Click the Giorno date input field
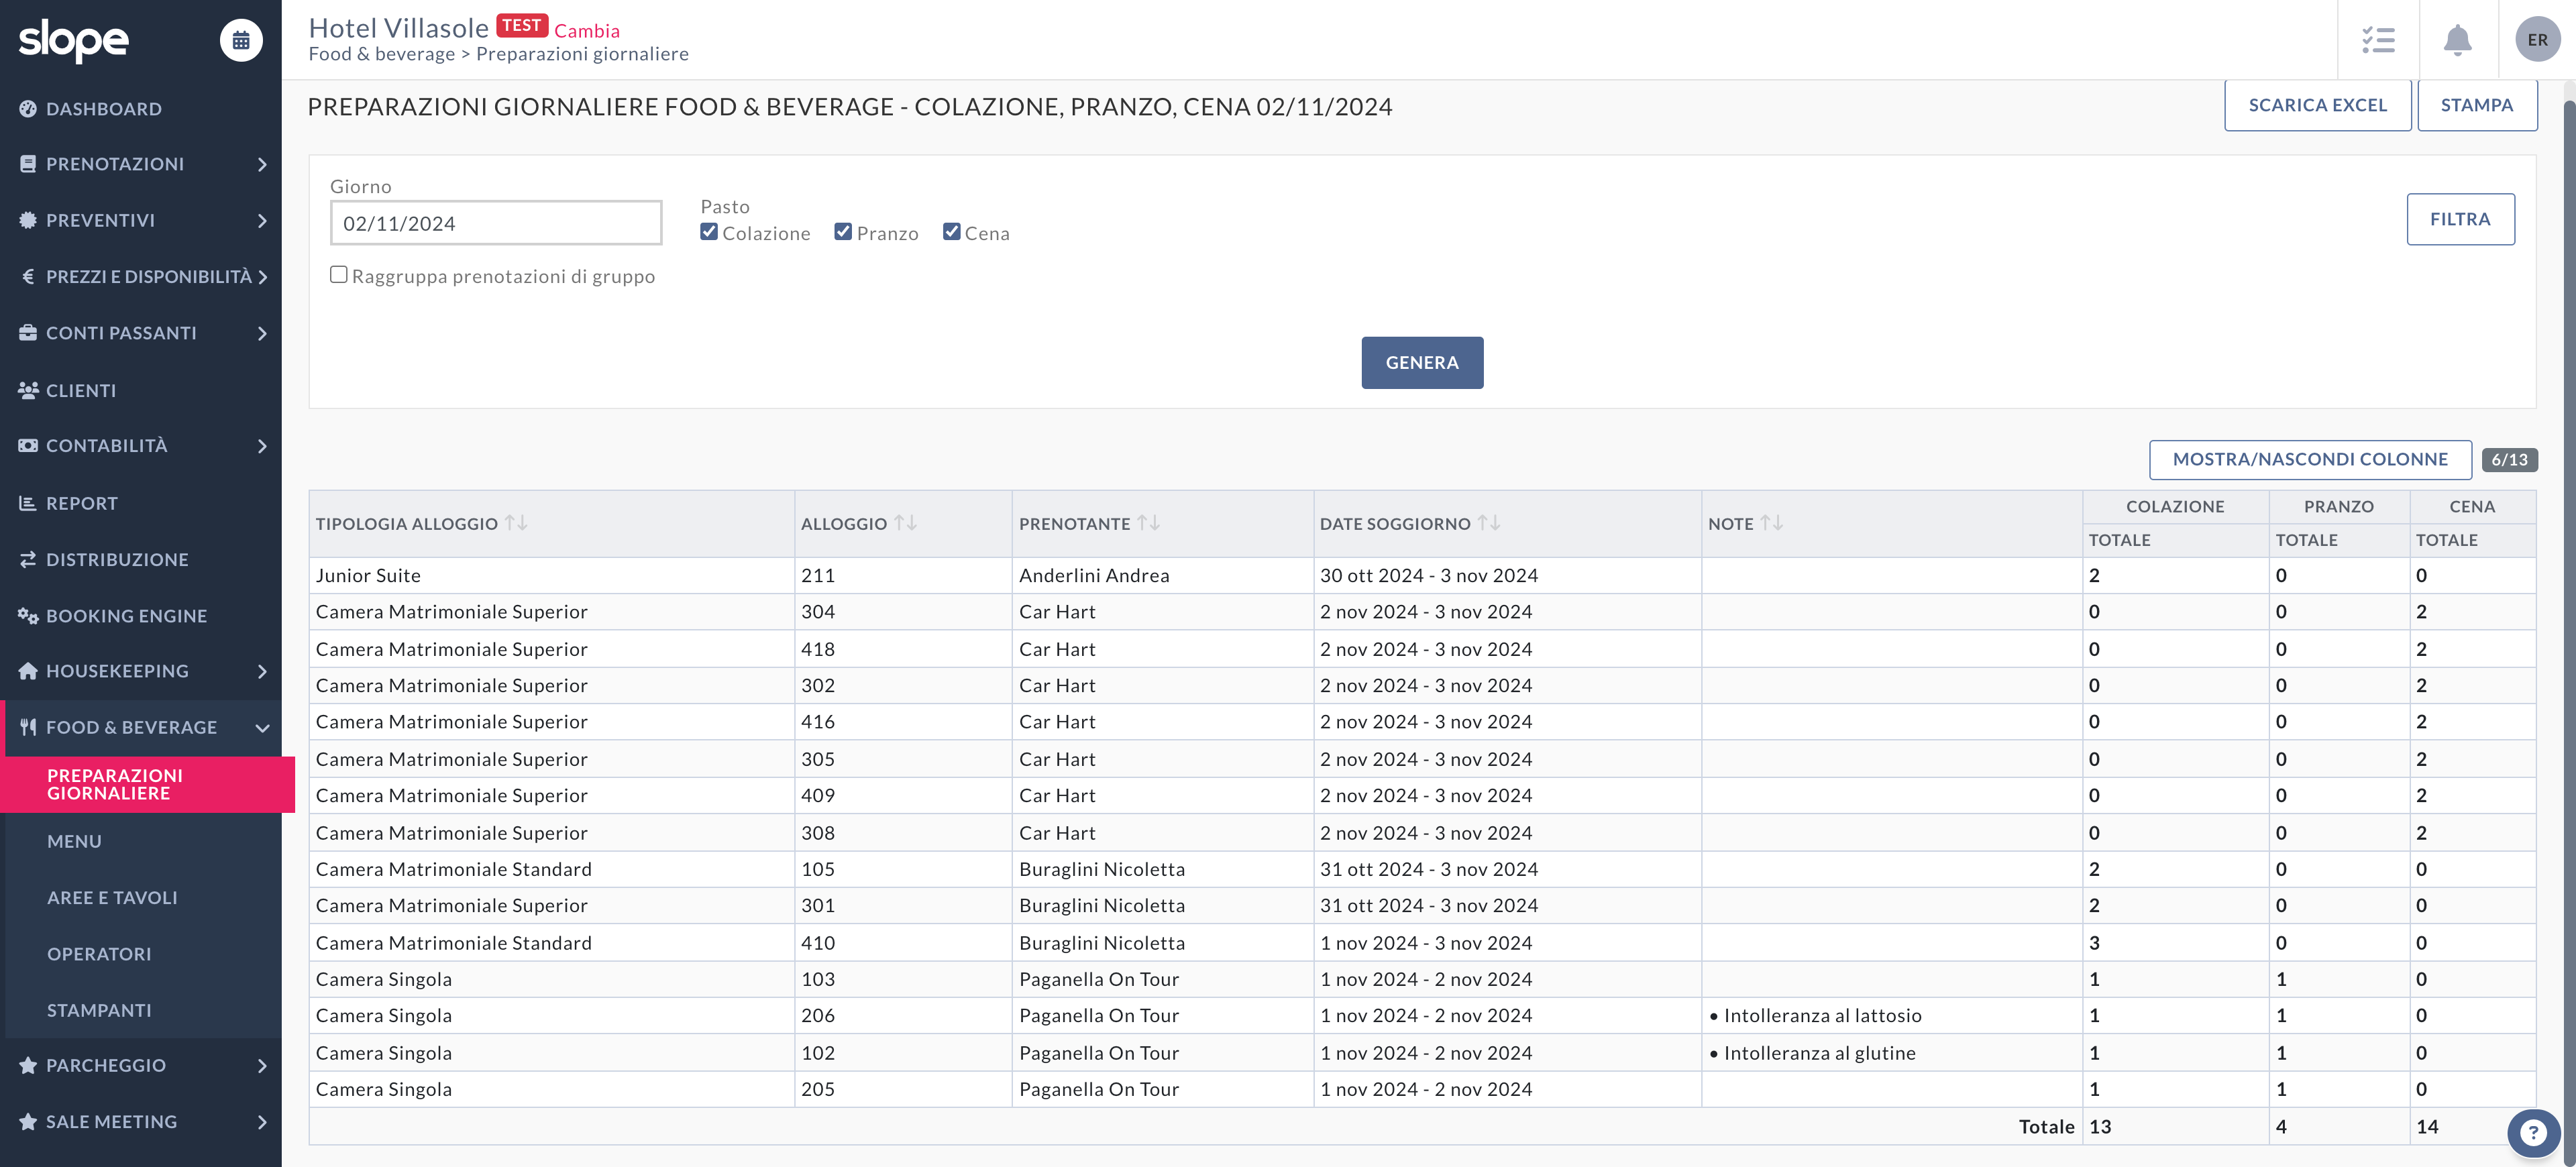This screenshot has height=1167, width=2576. 496,223
